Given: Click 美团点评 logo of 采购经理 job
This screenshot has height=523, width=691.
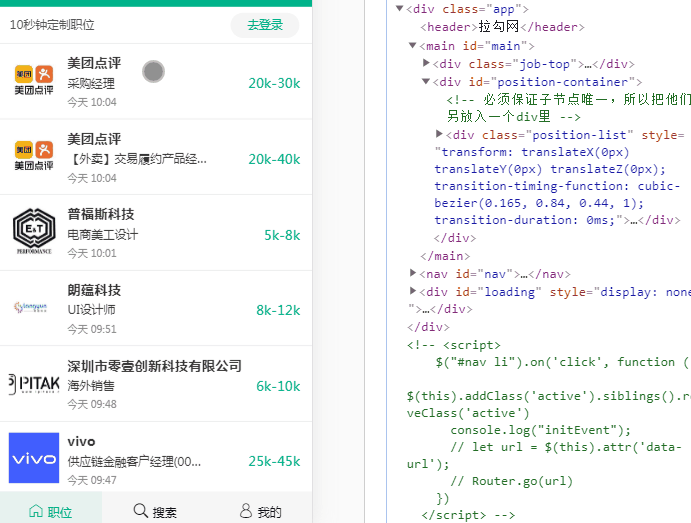Looking at the screenshot, I should pyautogui.click(x=34, y=80).
